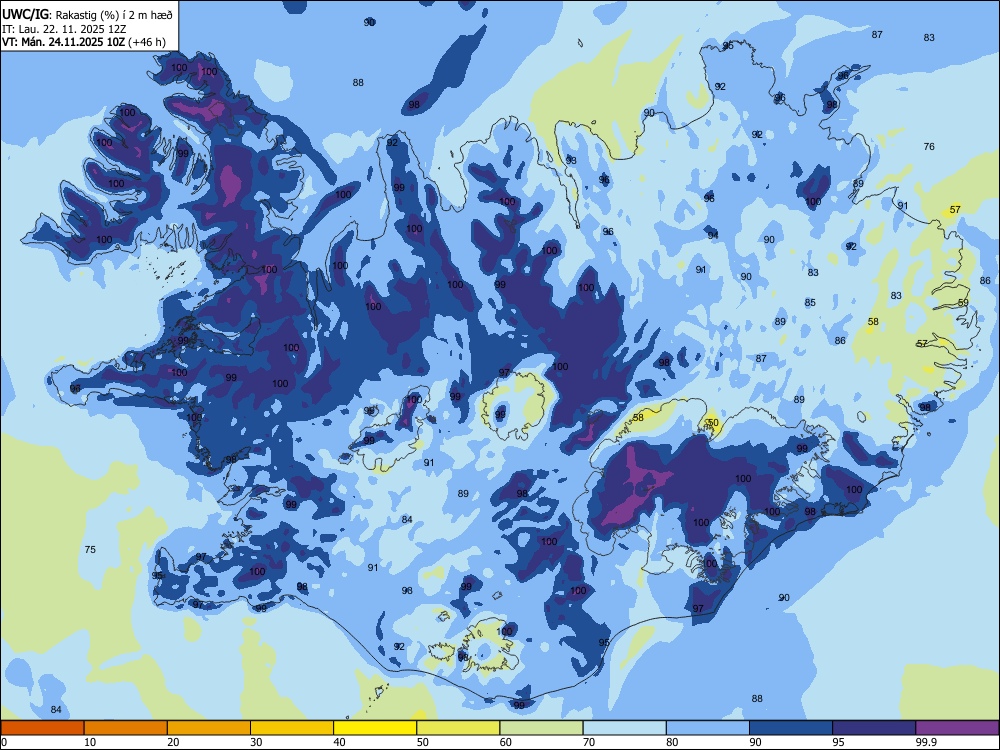Select the '76' humidity value on the map
This screenshot has width=1000, height=750.
tap(929, 146)
